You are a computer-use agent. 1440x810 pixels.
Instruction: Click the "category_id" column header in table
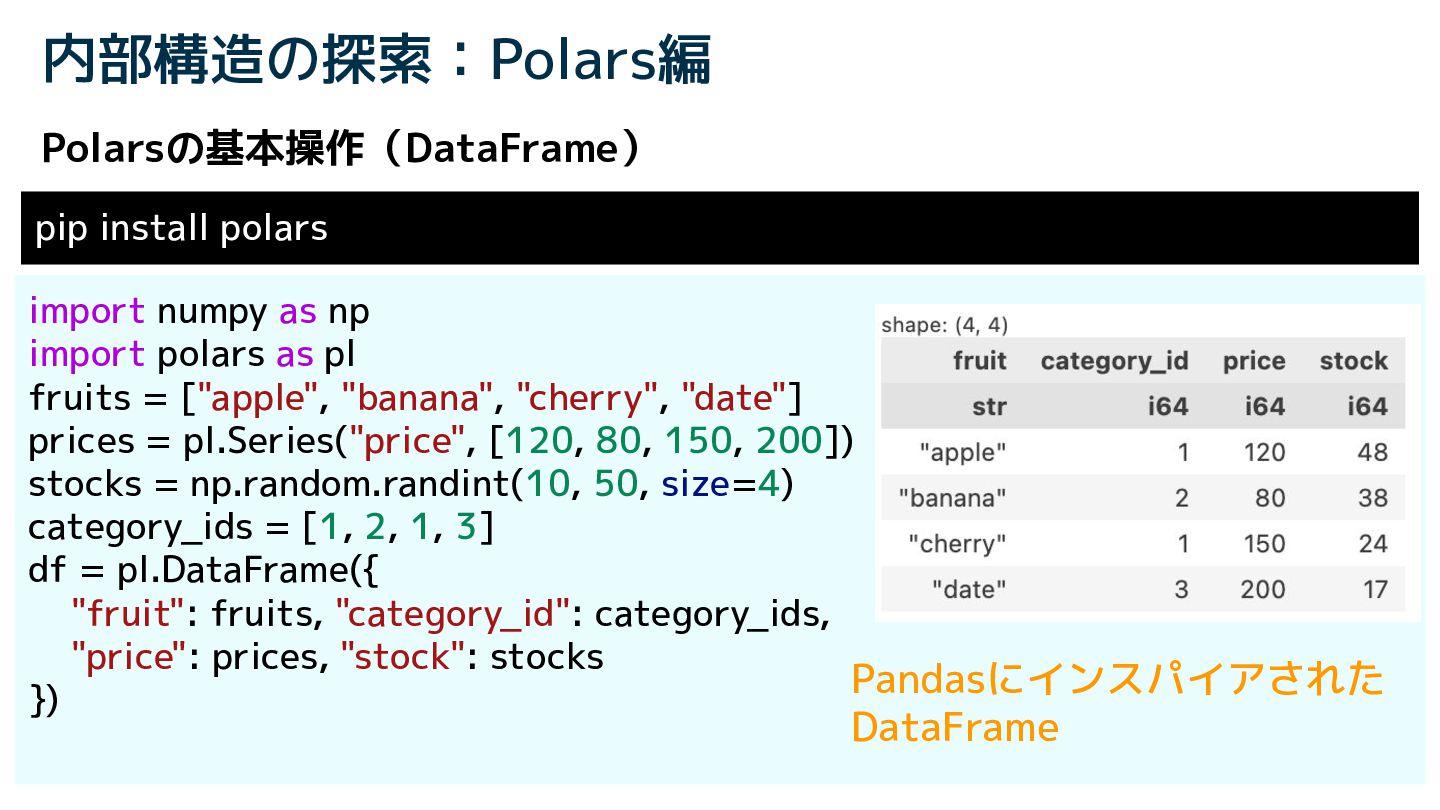[x=1114, y=362]
